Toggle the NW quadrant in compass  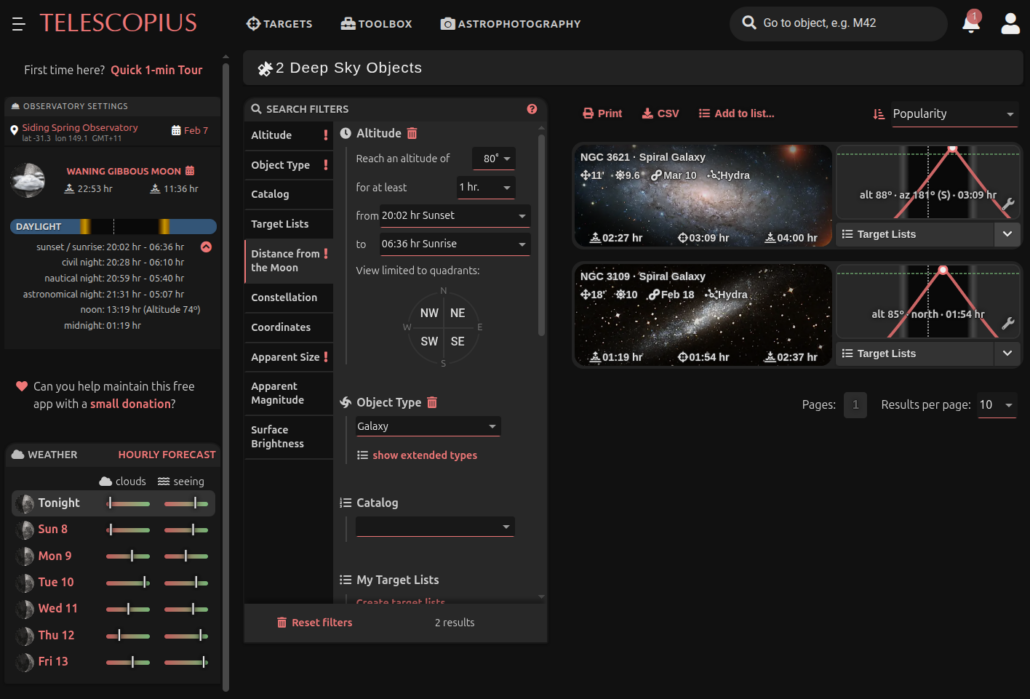point(429,313)
